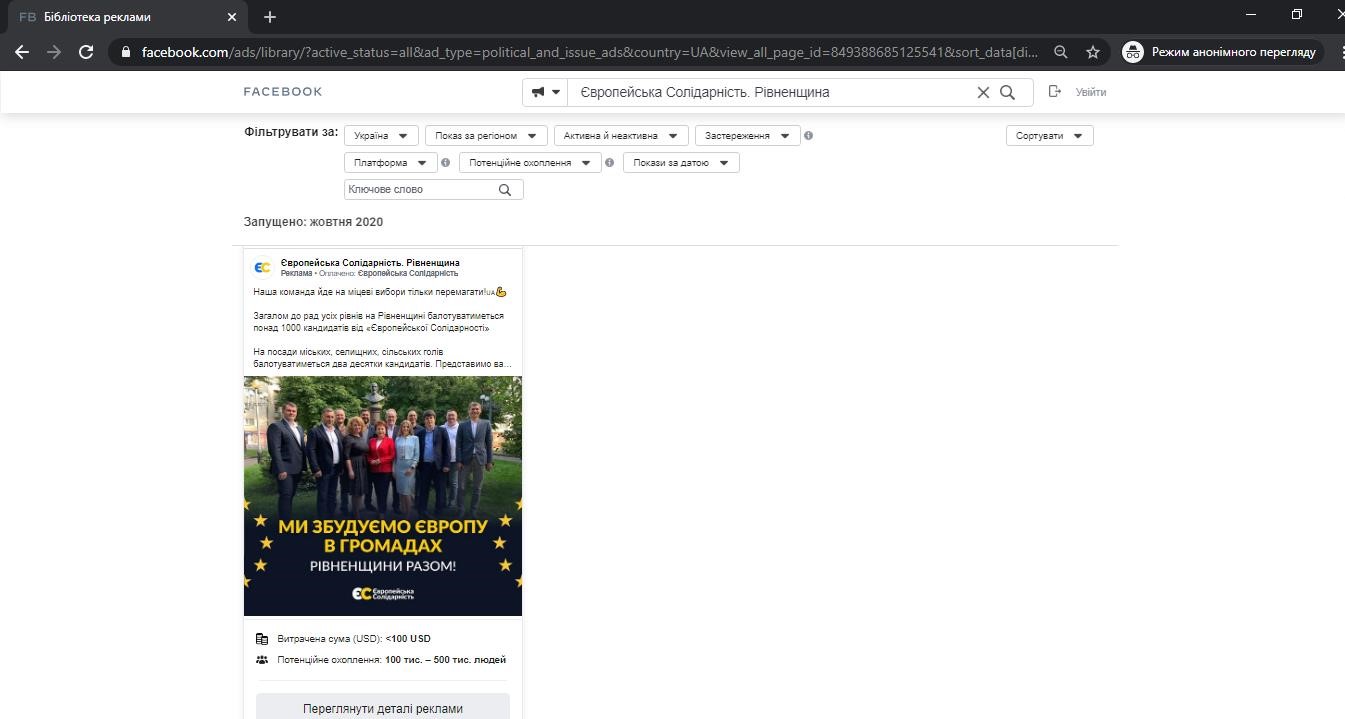Click the FACEBOOK logo
The image size is (1345, 719).
[x=283, y=92]
